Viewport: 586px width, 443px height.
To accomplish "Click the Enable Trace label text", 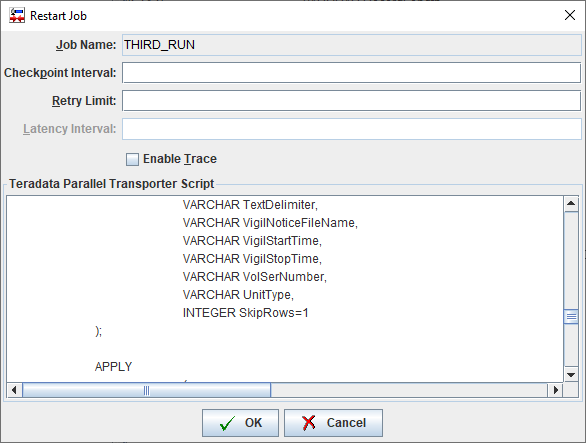I will point(180,159).
